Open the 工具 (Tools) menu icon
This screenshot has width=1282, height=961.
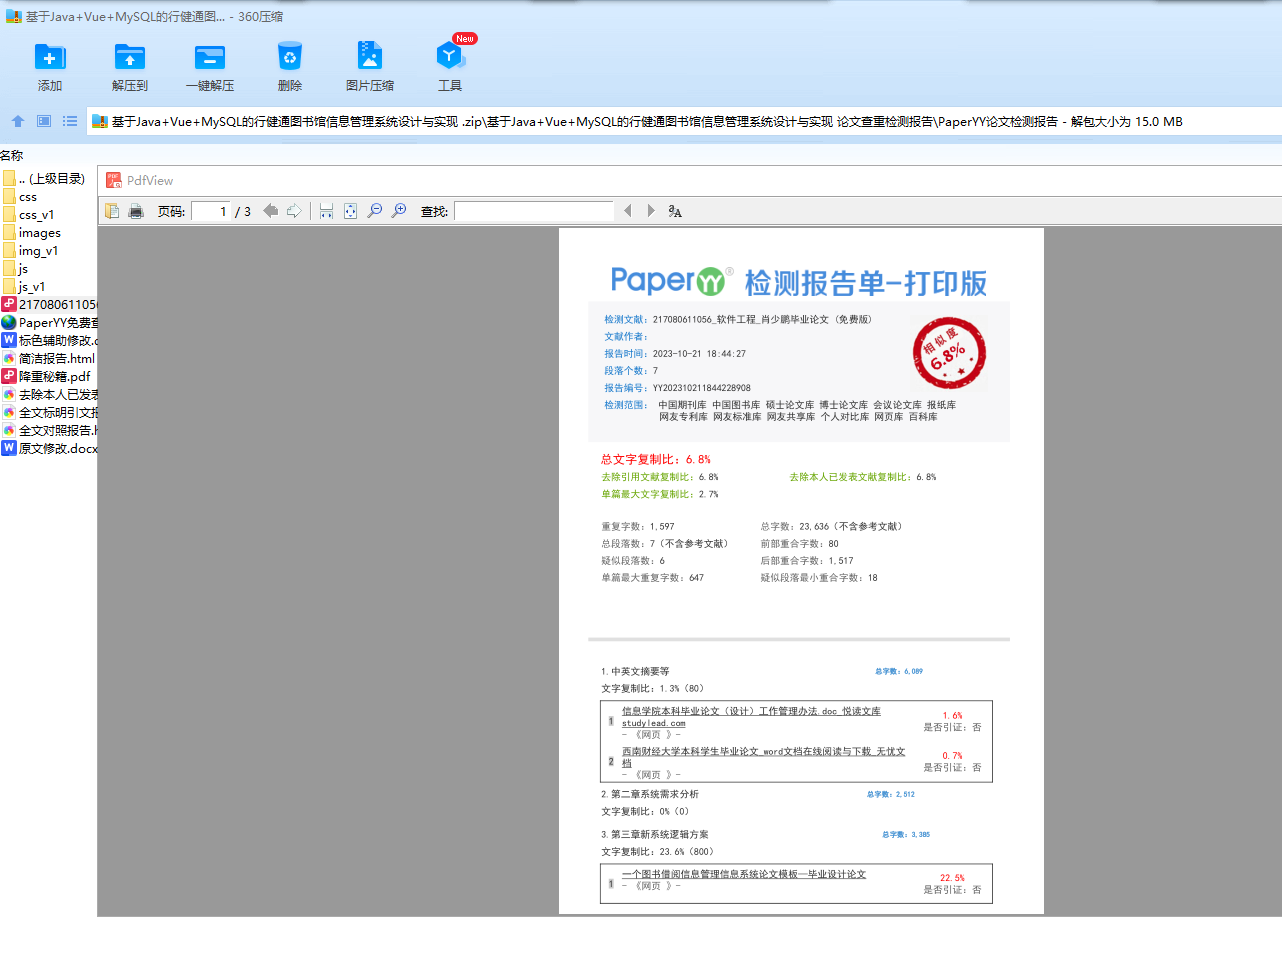[x=449, y=57]
